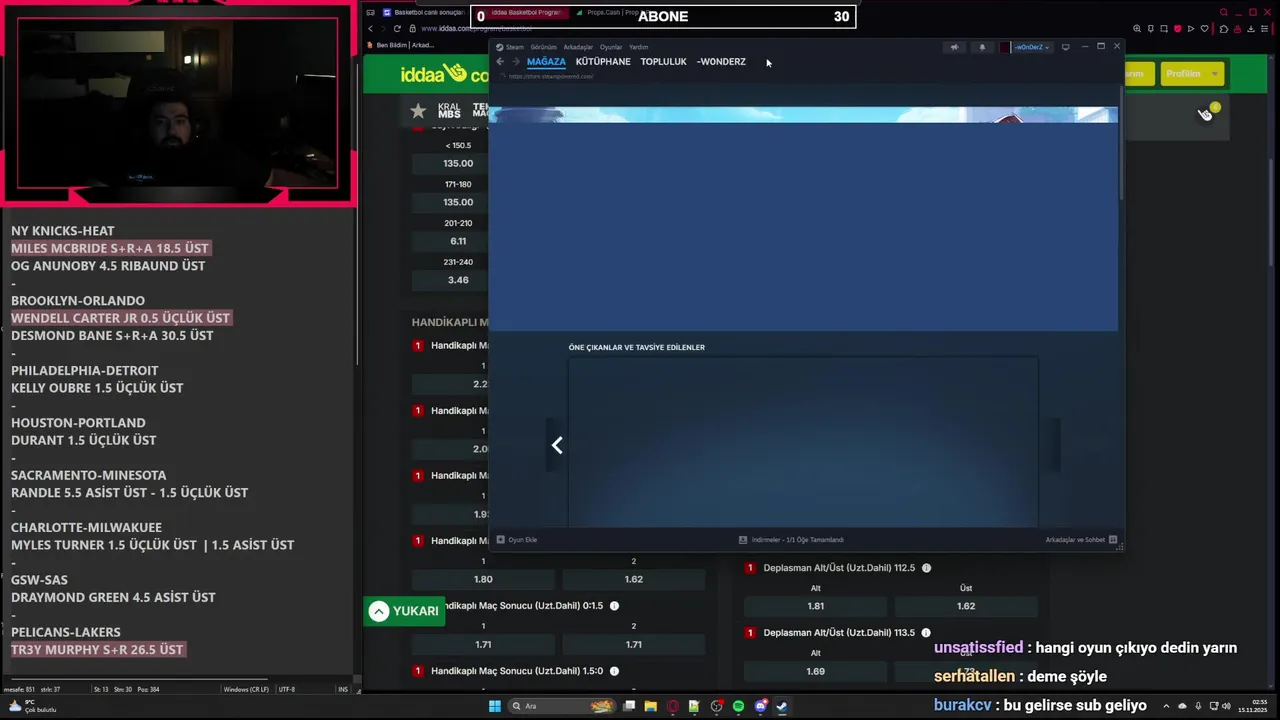Open the Profilim dropdown on iddaa site
Viewport: 1280px width, 720px height.
(1190, 73)
